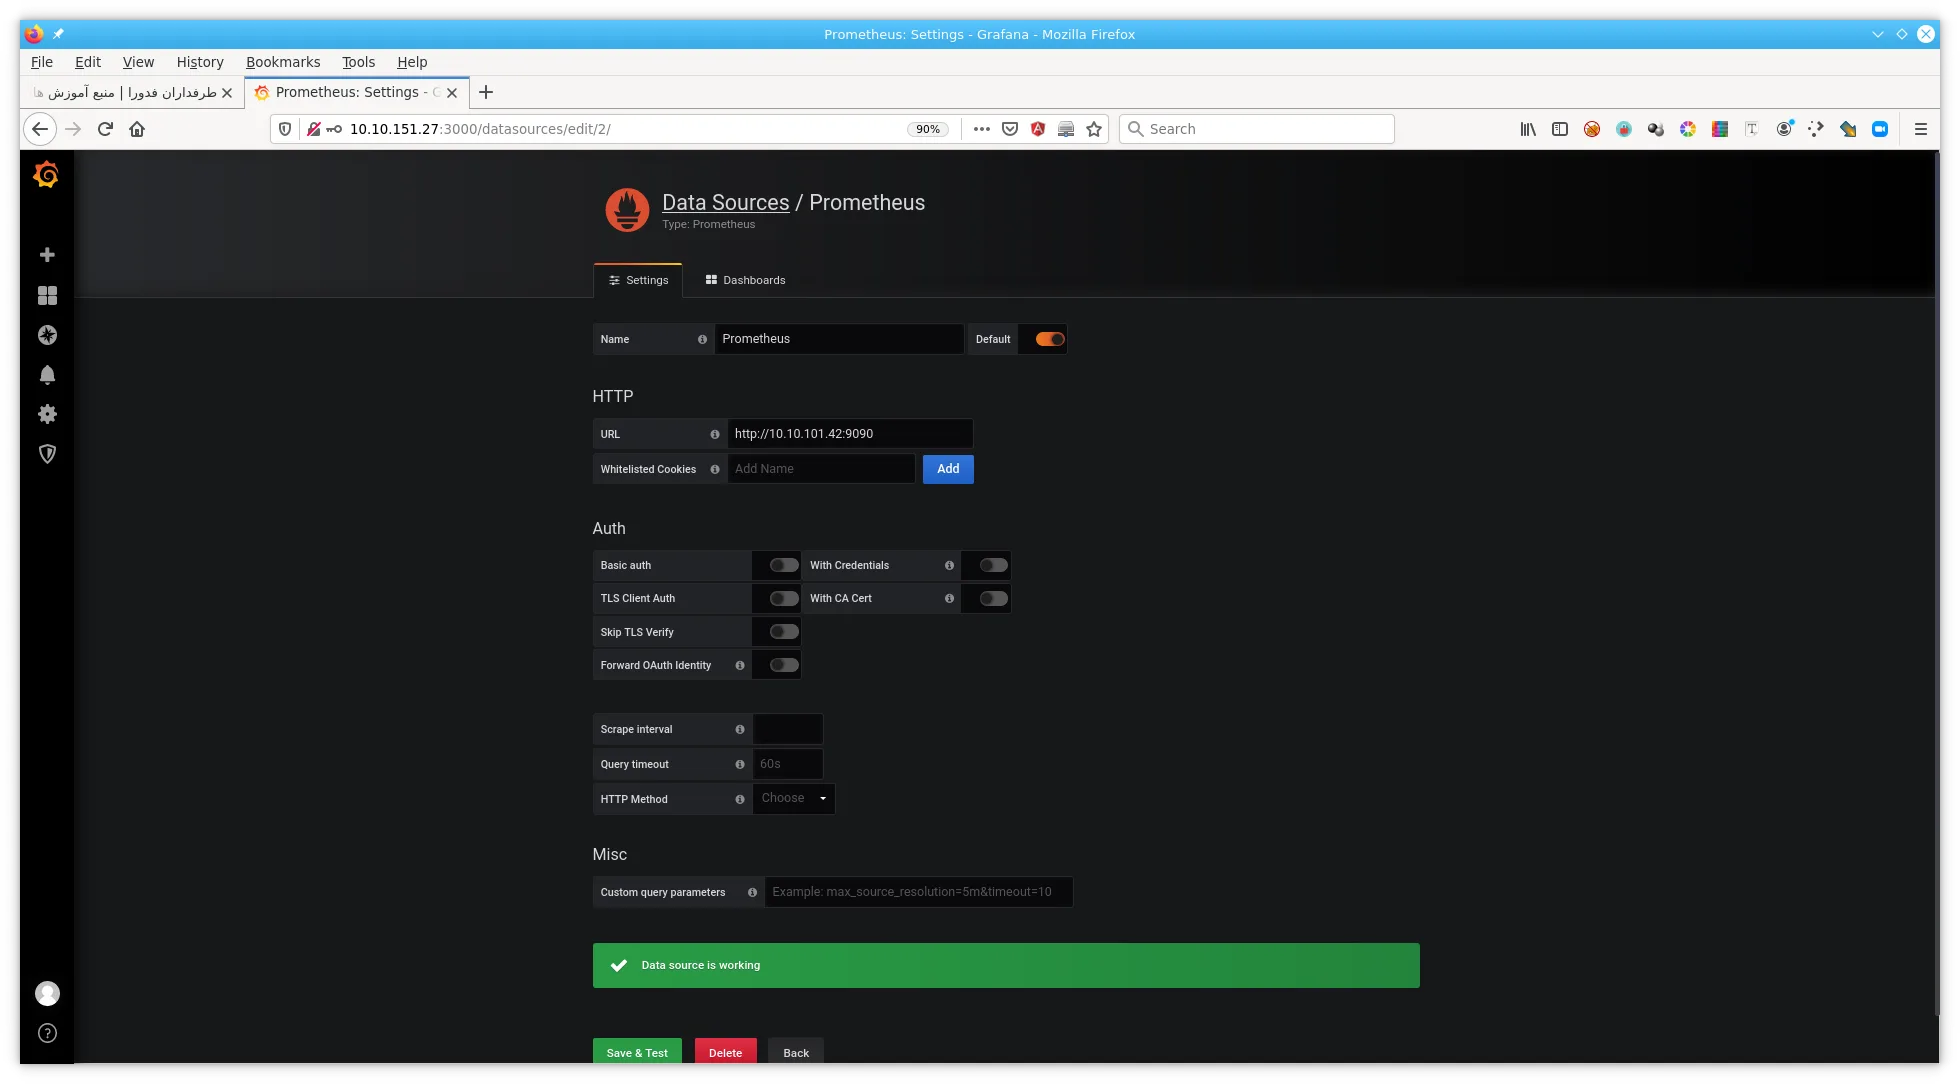The image size is (1960, 1084).
Task: Open Firefox View menu
Action: (x=138, y=62)
